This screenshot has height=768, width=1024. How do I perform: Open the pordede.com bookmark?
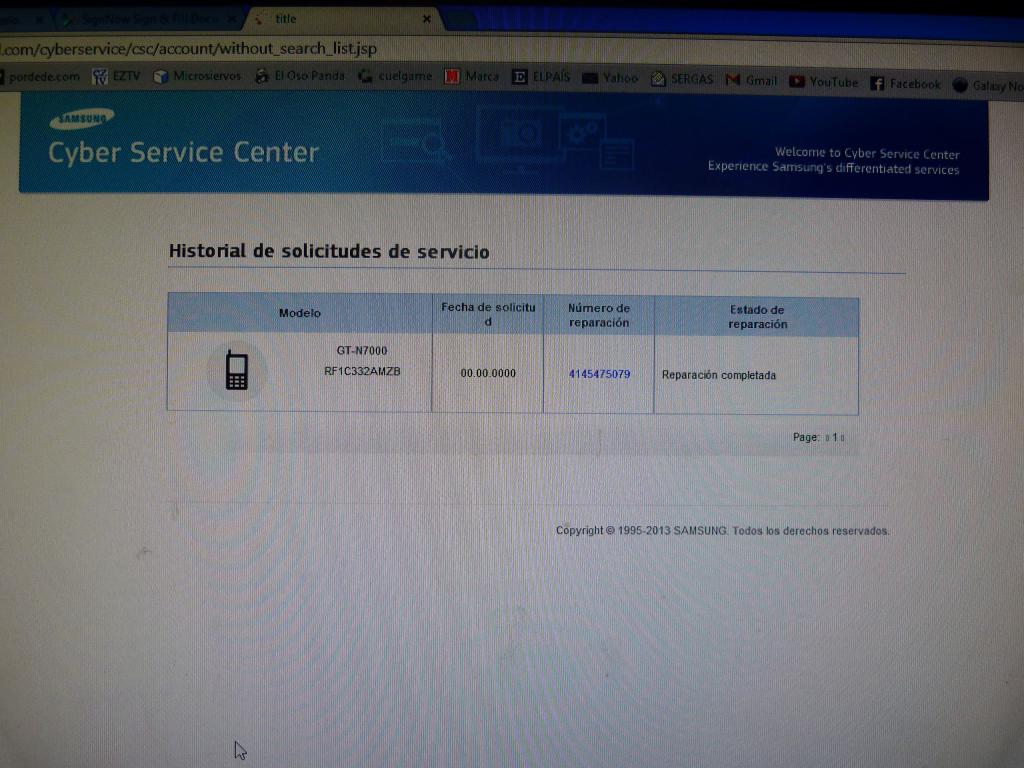(42, 76)
